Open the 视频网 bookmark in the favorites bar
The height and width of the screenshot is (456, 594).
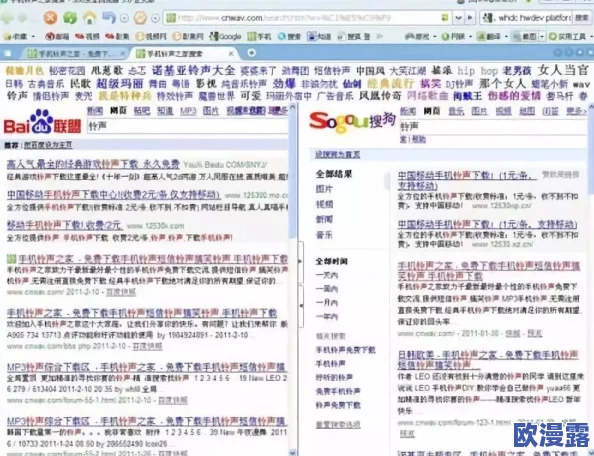coord(151,36)
